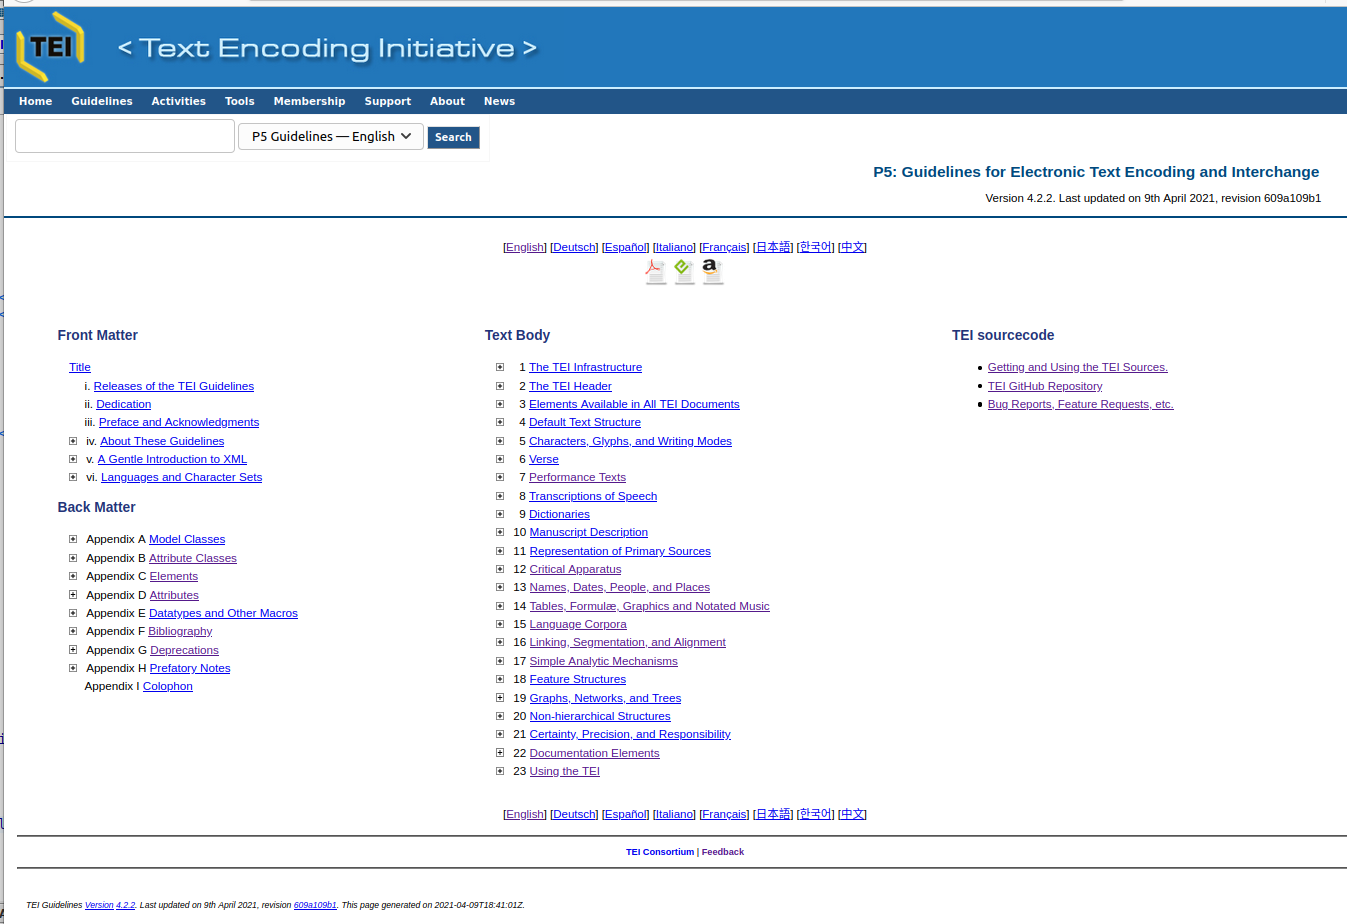Expand Using the TEI chapter
The height and width of the screenshot is (924, 1347).
point(500,771)
